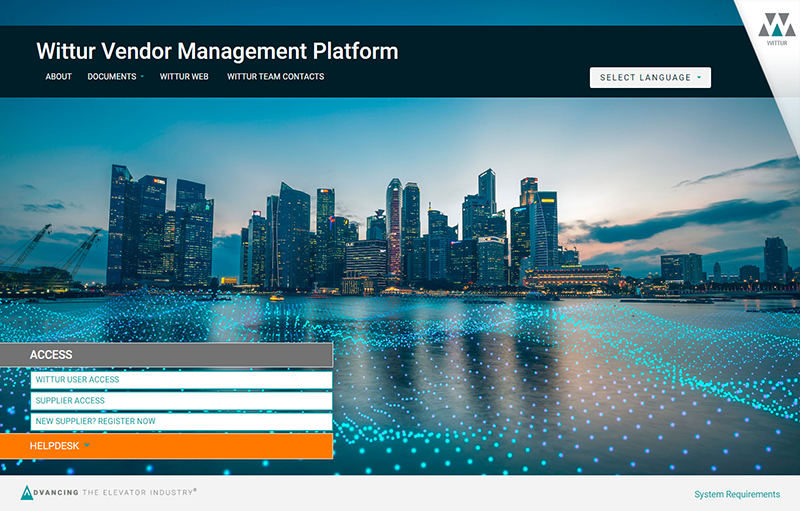Click the Advancing the Elevator Industry logo
800x511 pixels.
108,493
